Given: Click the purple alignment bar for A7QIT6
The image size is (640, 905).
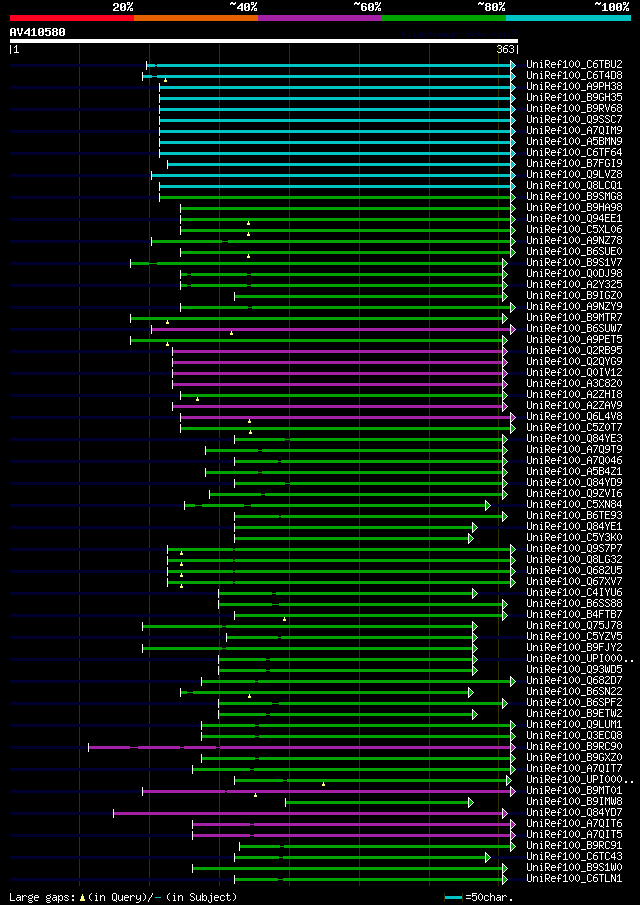Looking at the screenshot, I should point(353,824).
